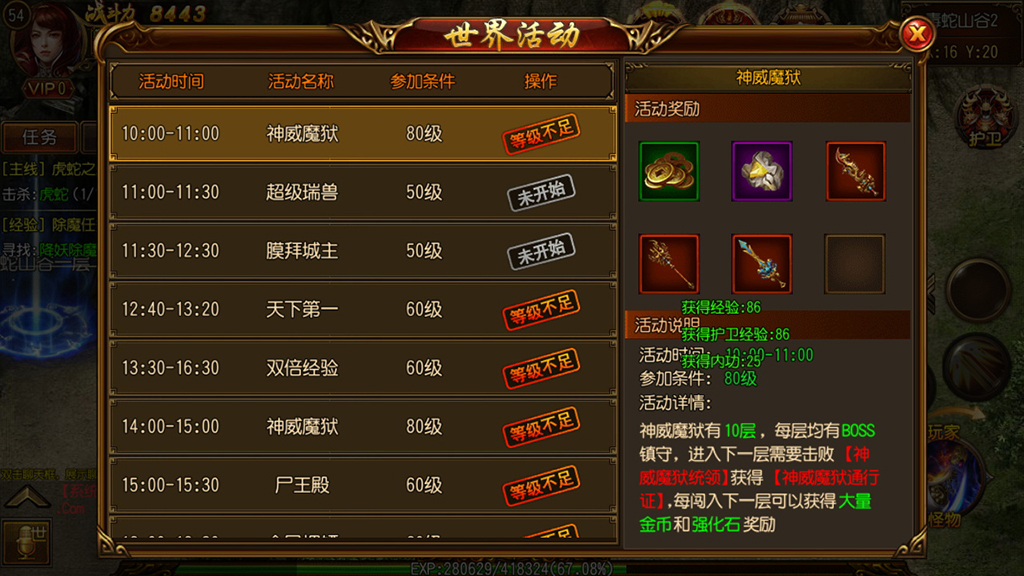Click 未开始 button for 膜拜城主
1024x576 pixels.
541,251
